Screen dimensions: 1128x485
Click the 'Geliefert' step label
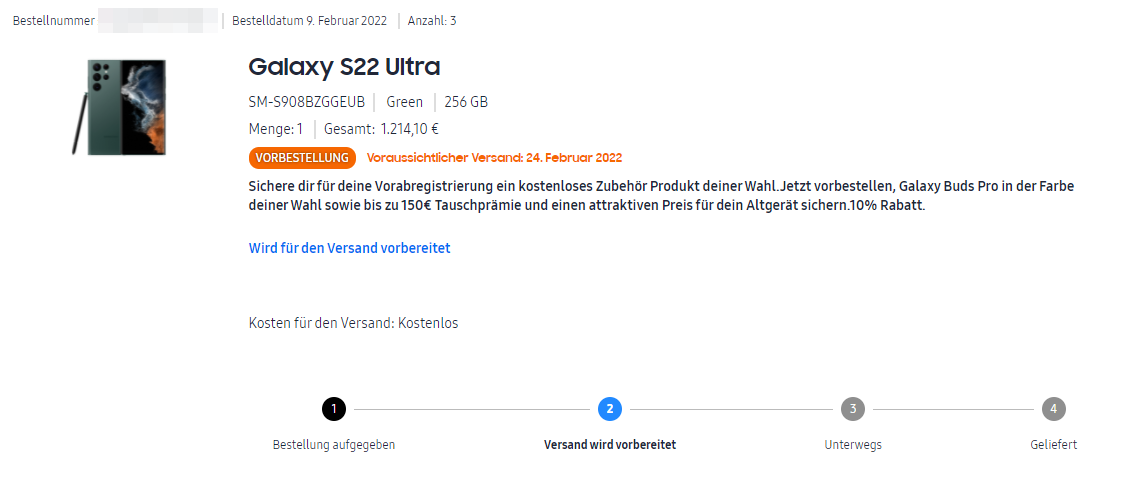point(1054,445)
